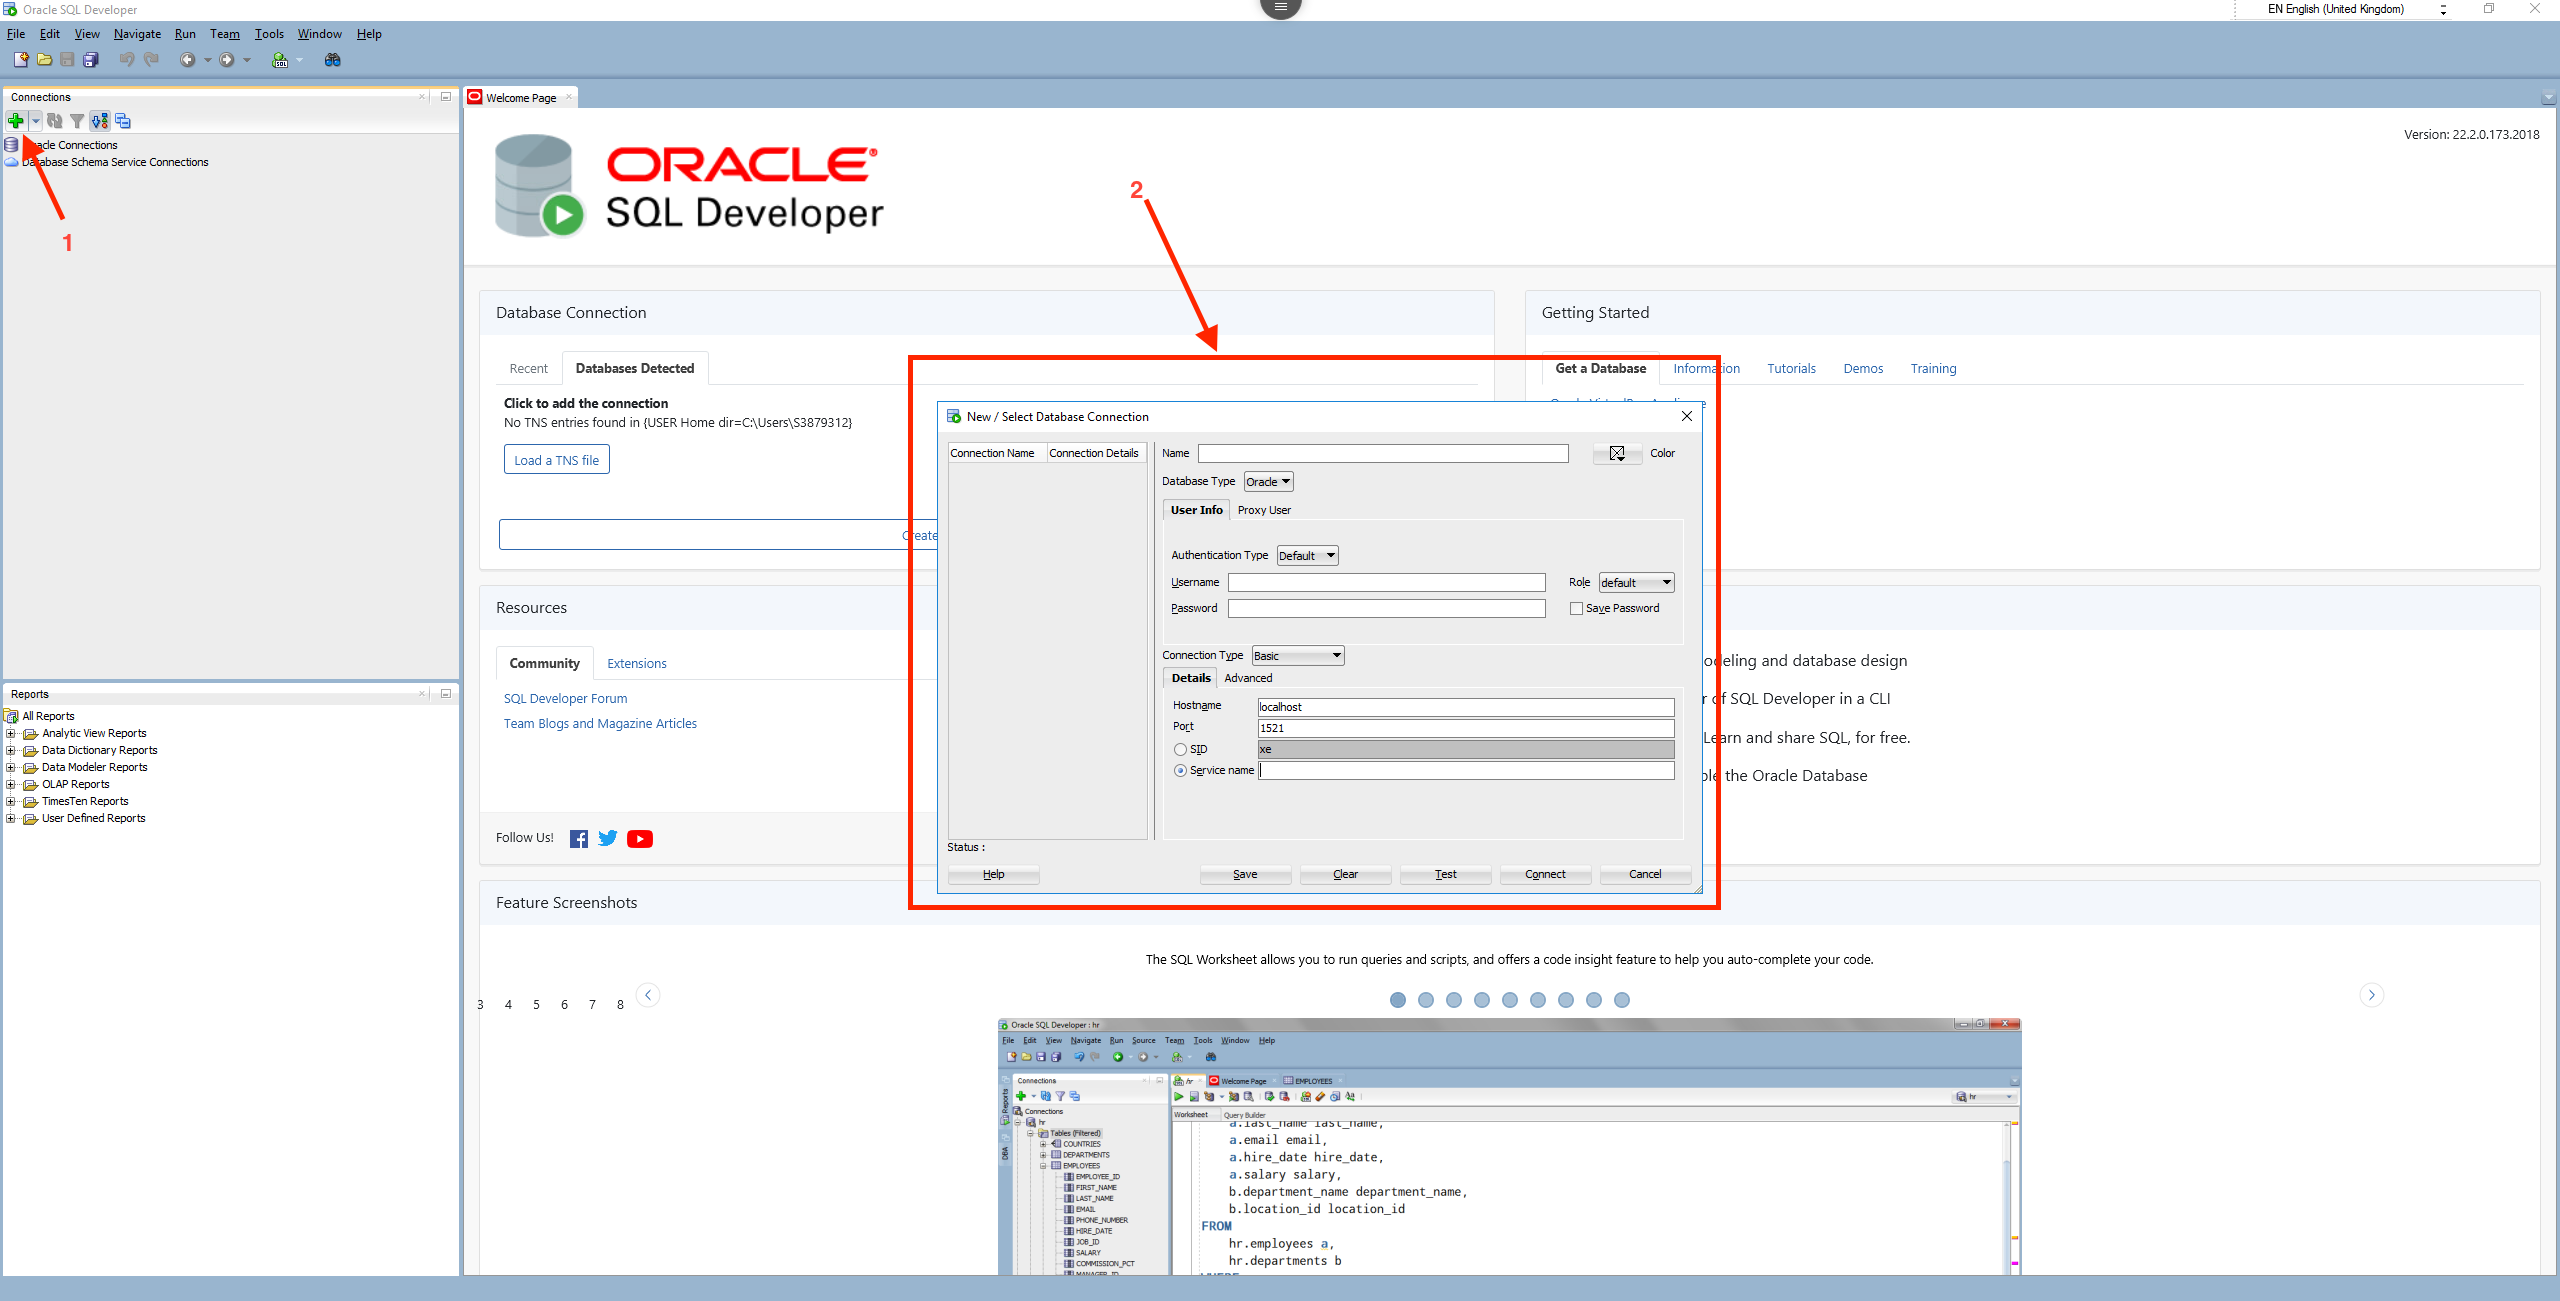
Task: Click the Save All toolbar icon
Action: [91, 60]
